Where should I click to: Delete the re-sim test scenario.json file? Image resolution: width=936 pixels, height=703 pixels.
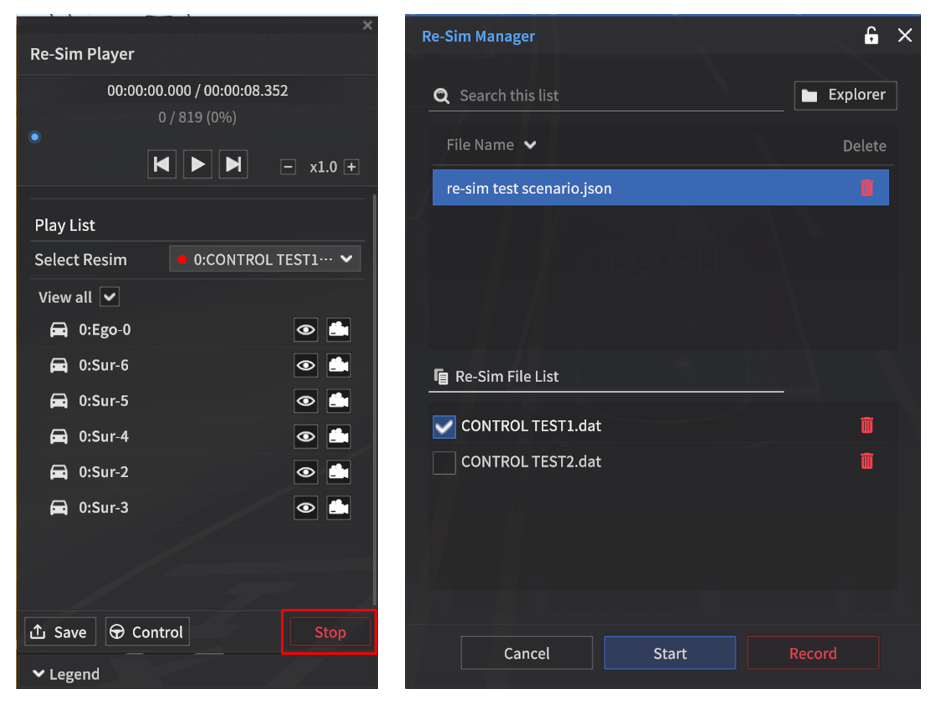pyautogui.click(x=866, y=188)
